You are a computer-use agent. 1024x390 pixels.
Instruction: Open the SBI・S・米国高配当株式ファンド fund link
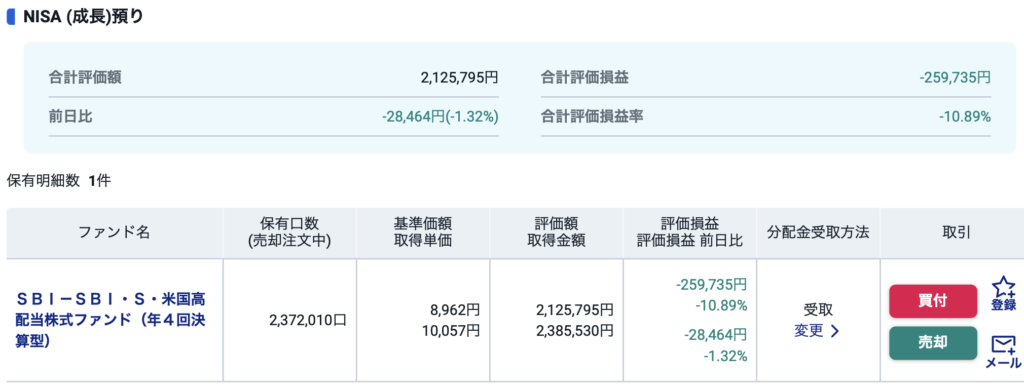coord(110,321)
